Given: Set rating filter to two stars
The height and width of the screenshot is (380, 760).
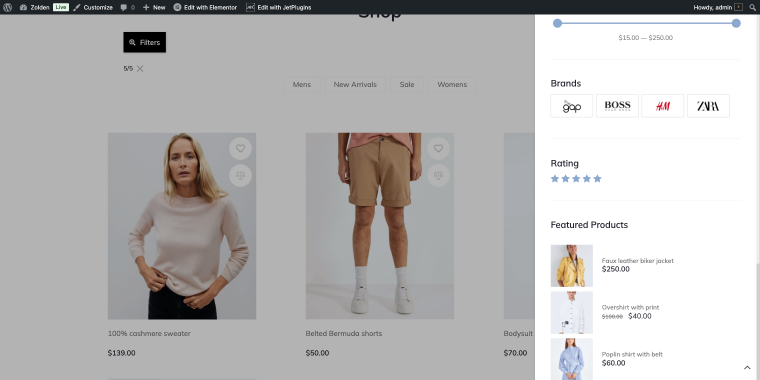Looking at the screenshot, I should click(566, 179).
